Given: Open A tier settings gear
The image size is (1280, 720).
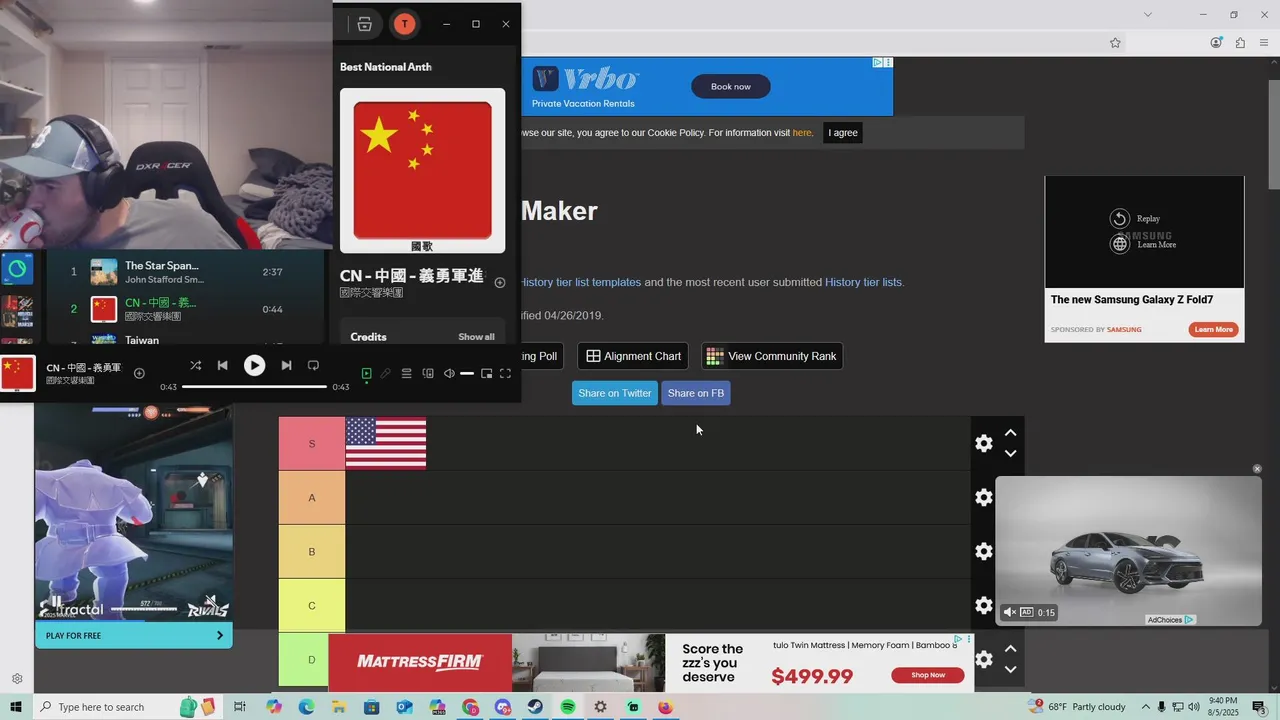Looking at the screenshot, I should tap(984, 497).
